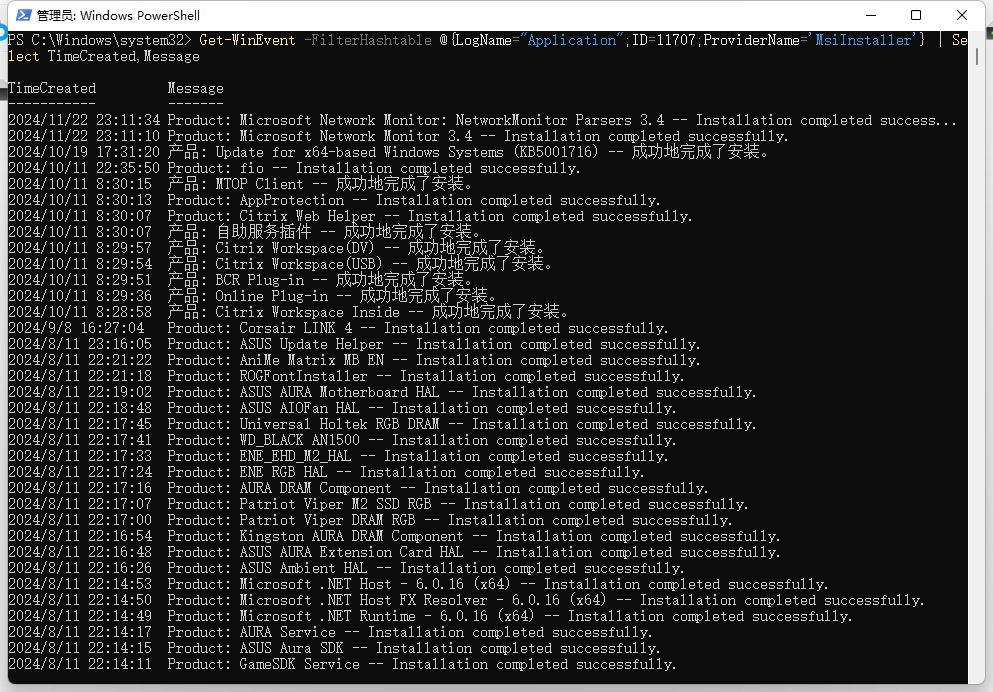Click the KB5001716 update entry line
Image resolution: width=993 pixels, height=692 pixels.
[x=400, y=152]
